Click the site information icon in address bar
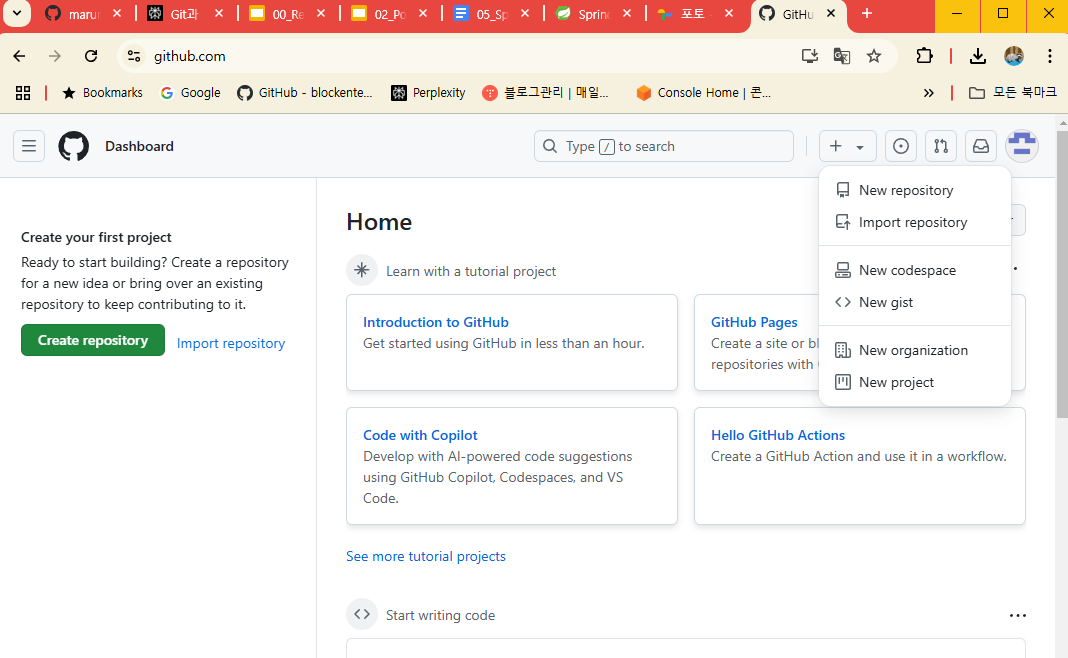 (x=134, y=56)
